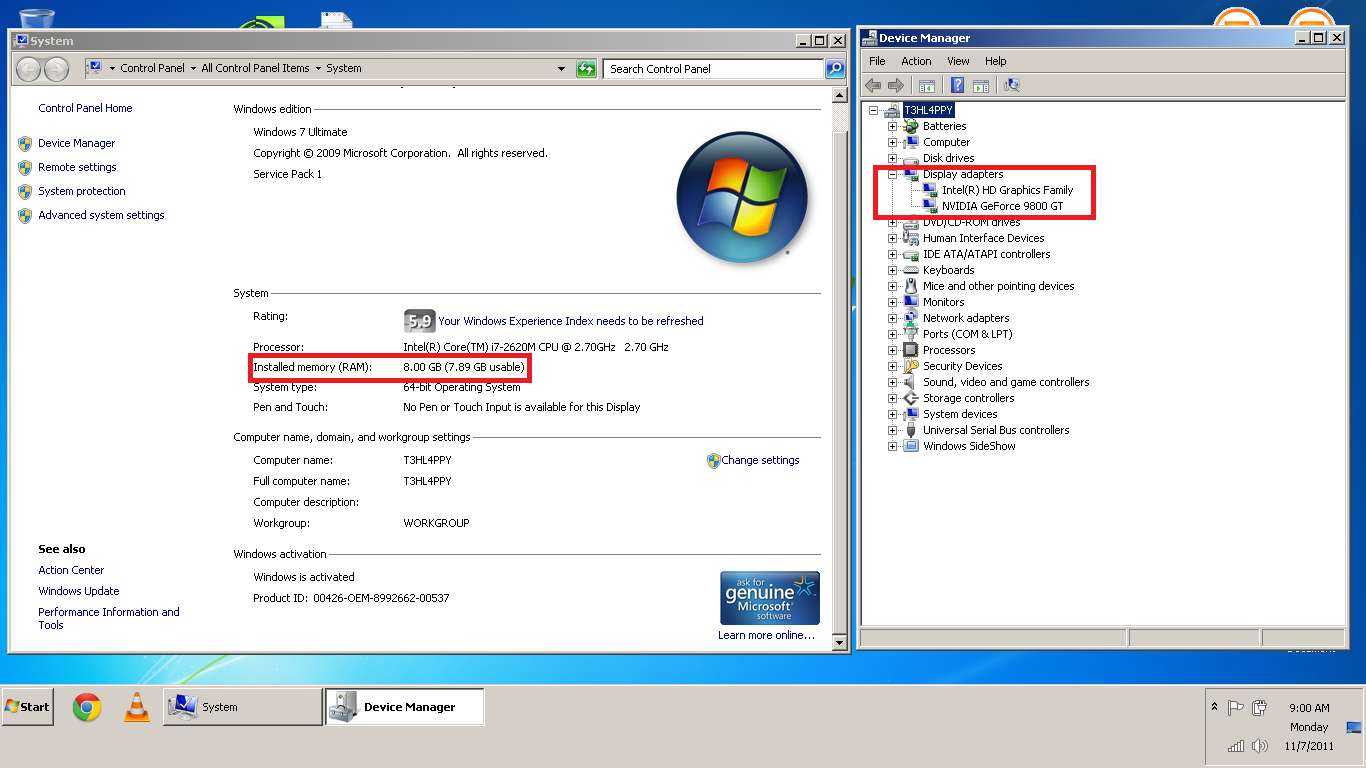
Task: Expand the Batteries node
Action: [x=893, y=127]
